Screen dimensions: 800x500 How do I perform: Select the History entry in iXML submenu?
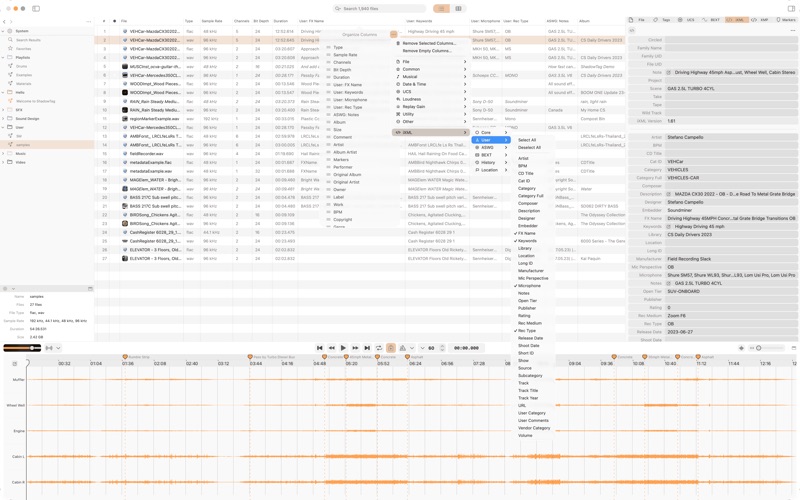click(491, 162)
